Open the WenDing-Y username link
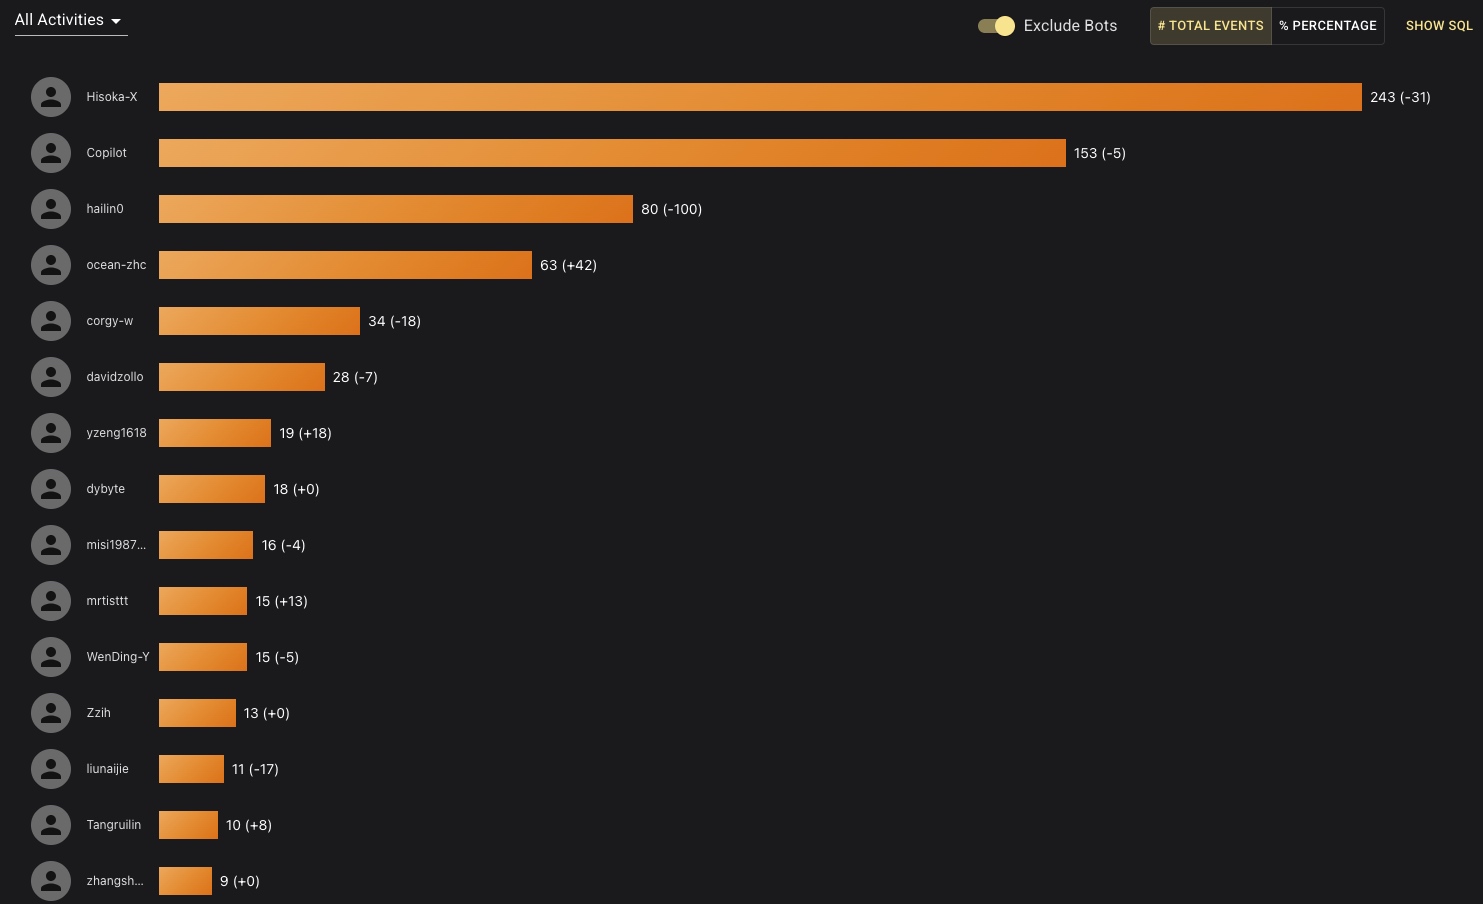 (118, 657)
